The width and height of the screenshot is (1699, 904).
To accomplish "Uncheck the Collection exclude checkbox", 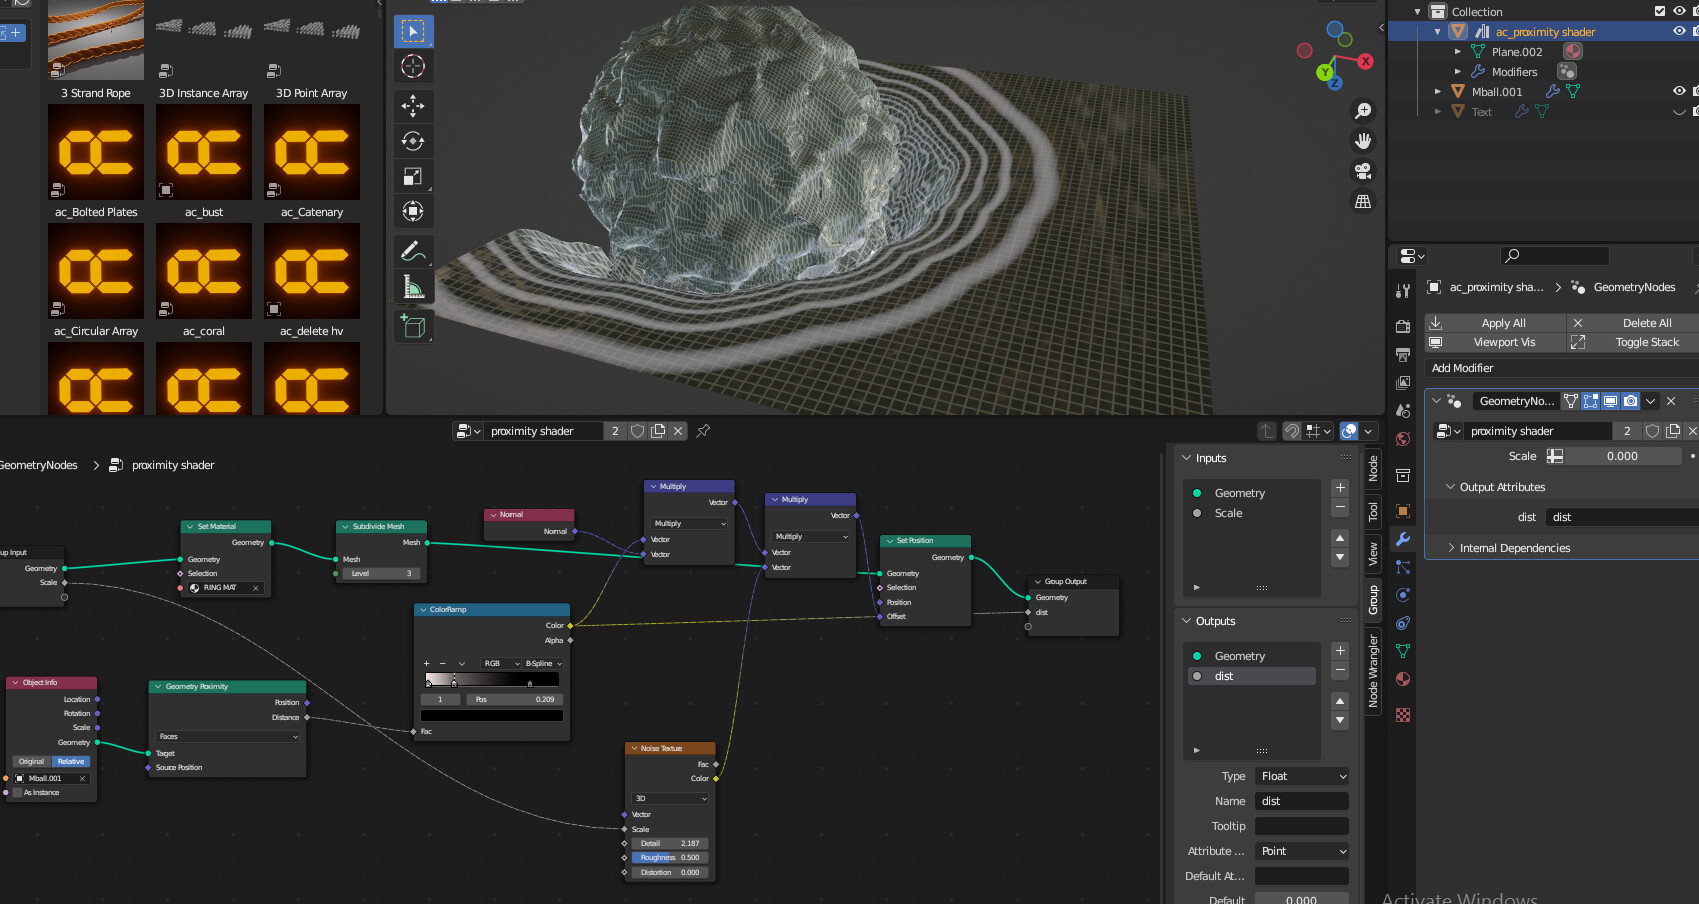I will click(x=1660, y=11).
